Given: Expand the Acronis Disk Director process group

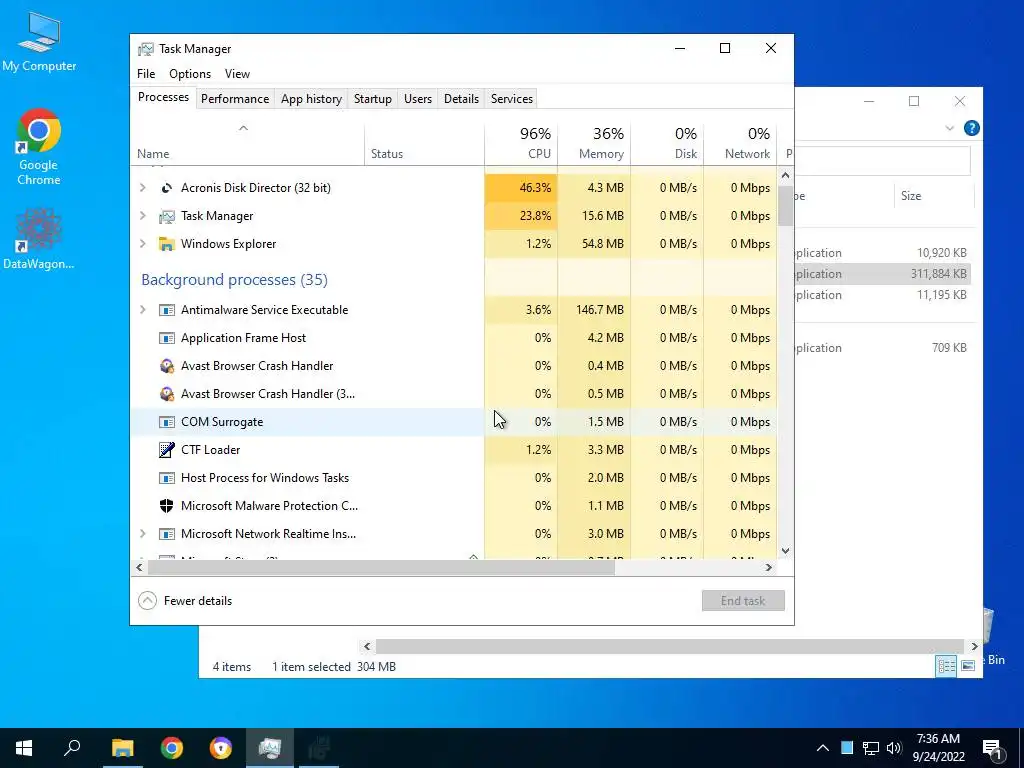Looking at the screenshot, I should 143,188.
